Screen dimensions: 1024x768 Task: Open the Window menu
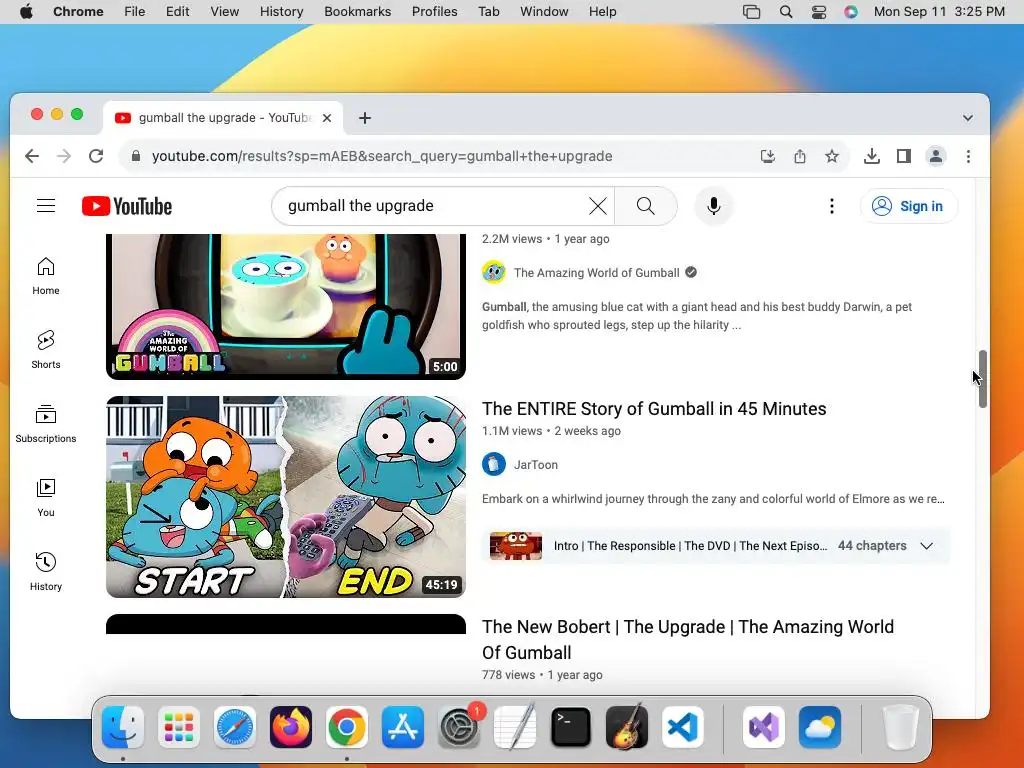click(x=544, y=11)
